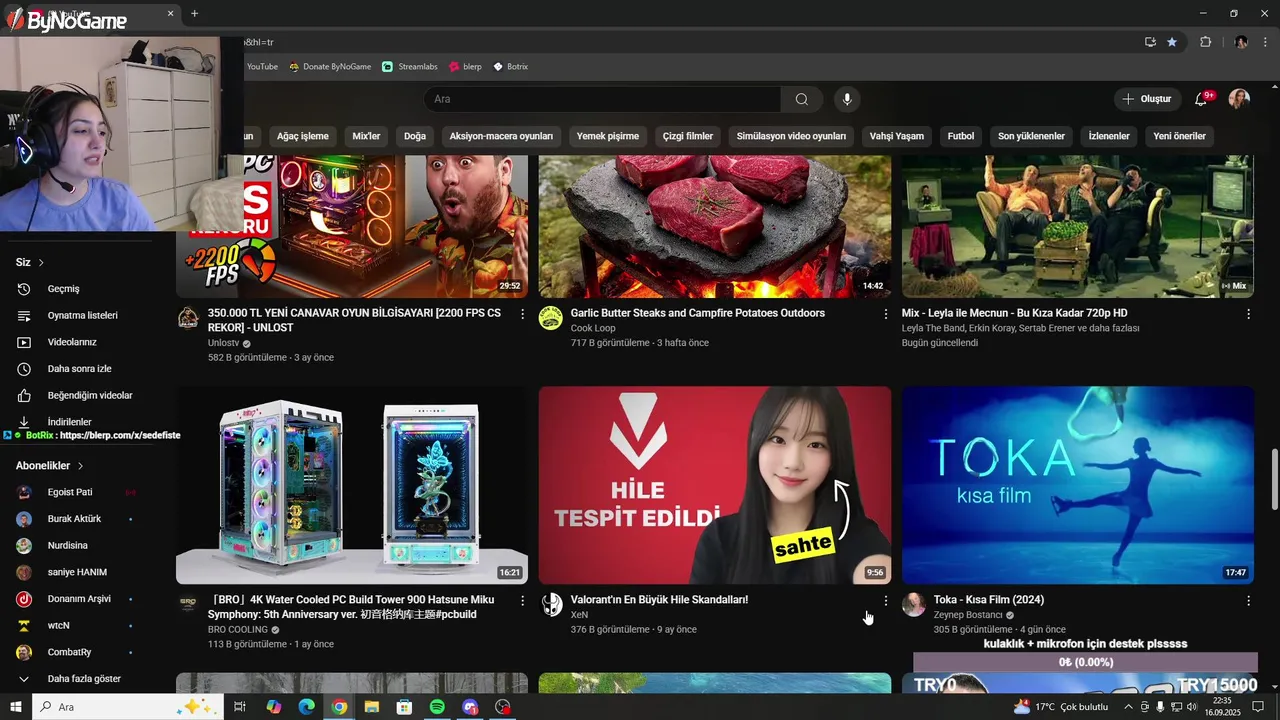Open Donanım Arşivi subscription channel
Viewport: 1280px width, 720px height.
80,599
